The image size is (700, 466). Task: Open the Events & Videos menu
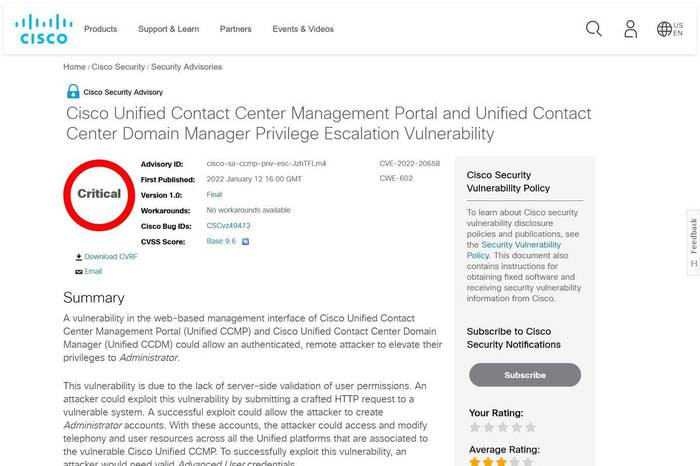coord(303,29)
